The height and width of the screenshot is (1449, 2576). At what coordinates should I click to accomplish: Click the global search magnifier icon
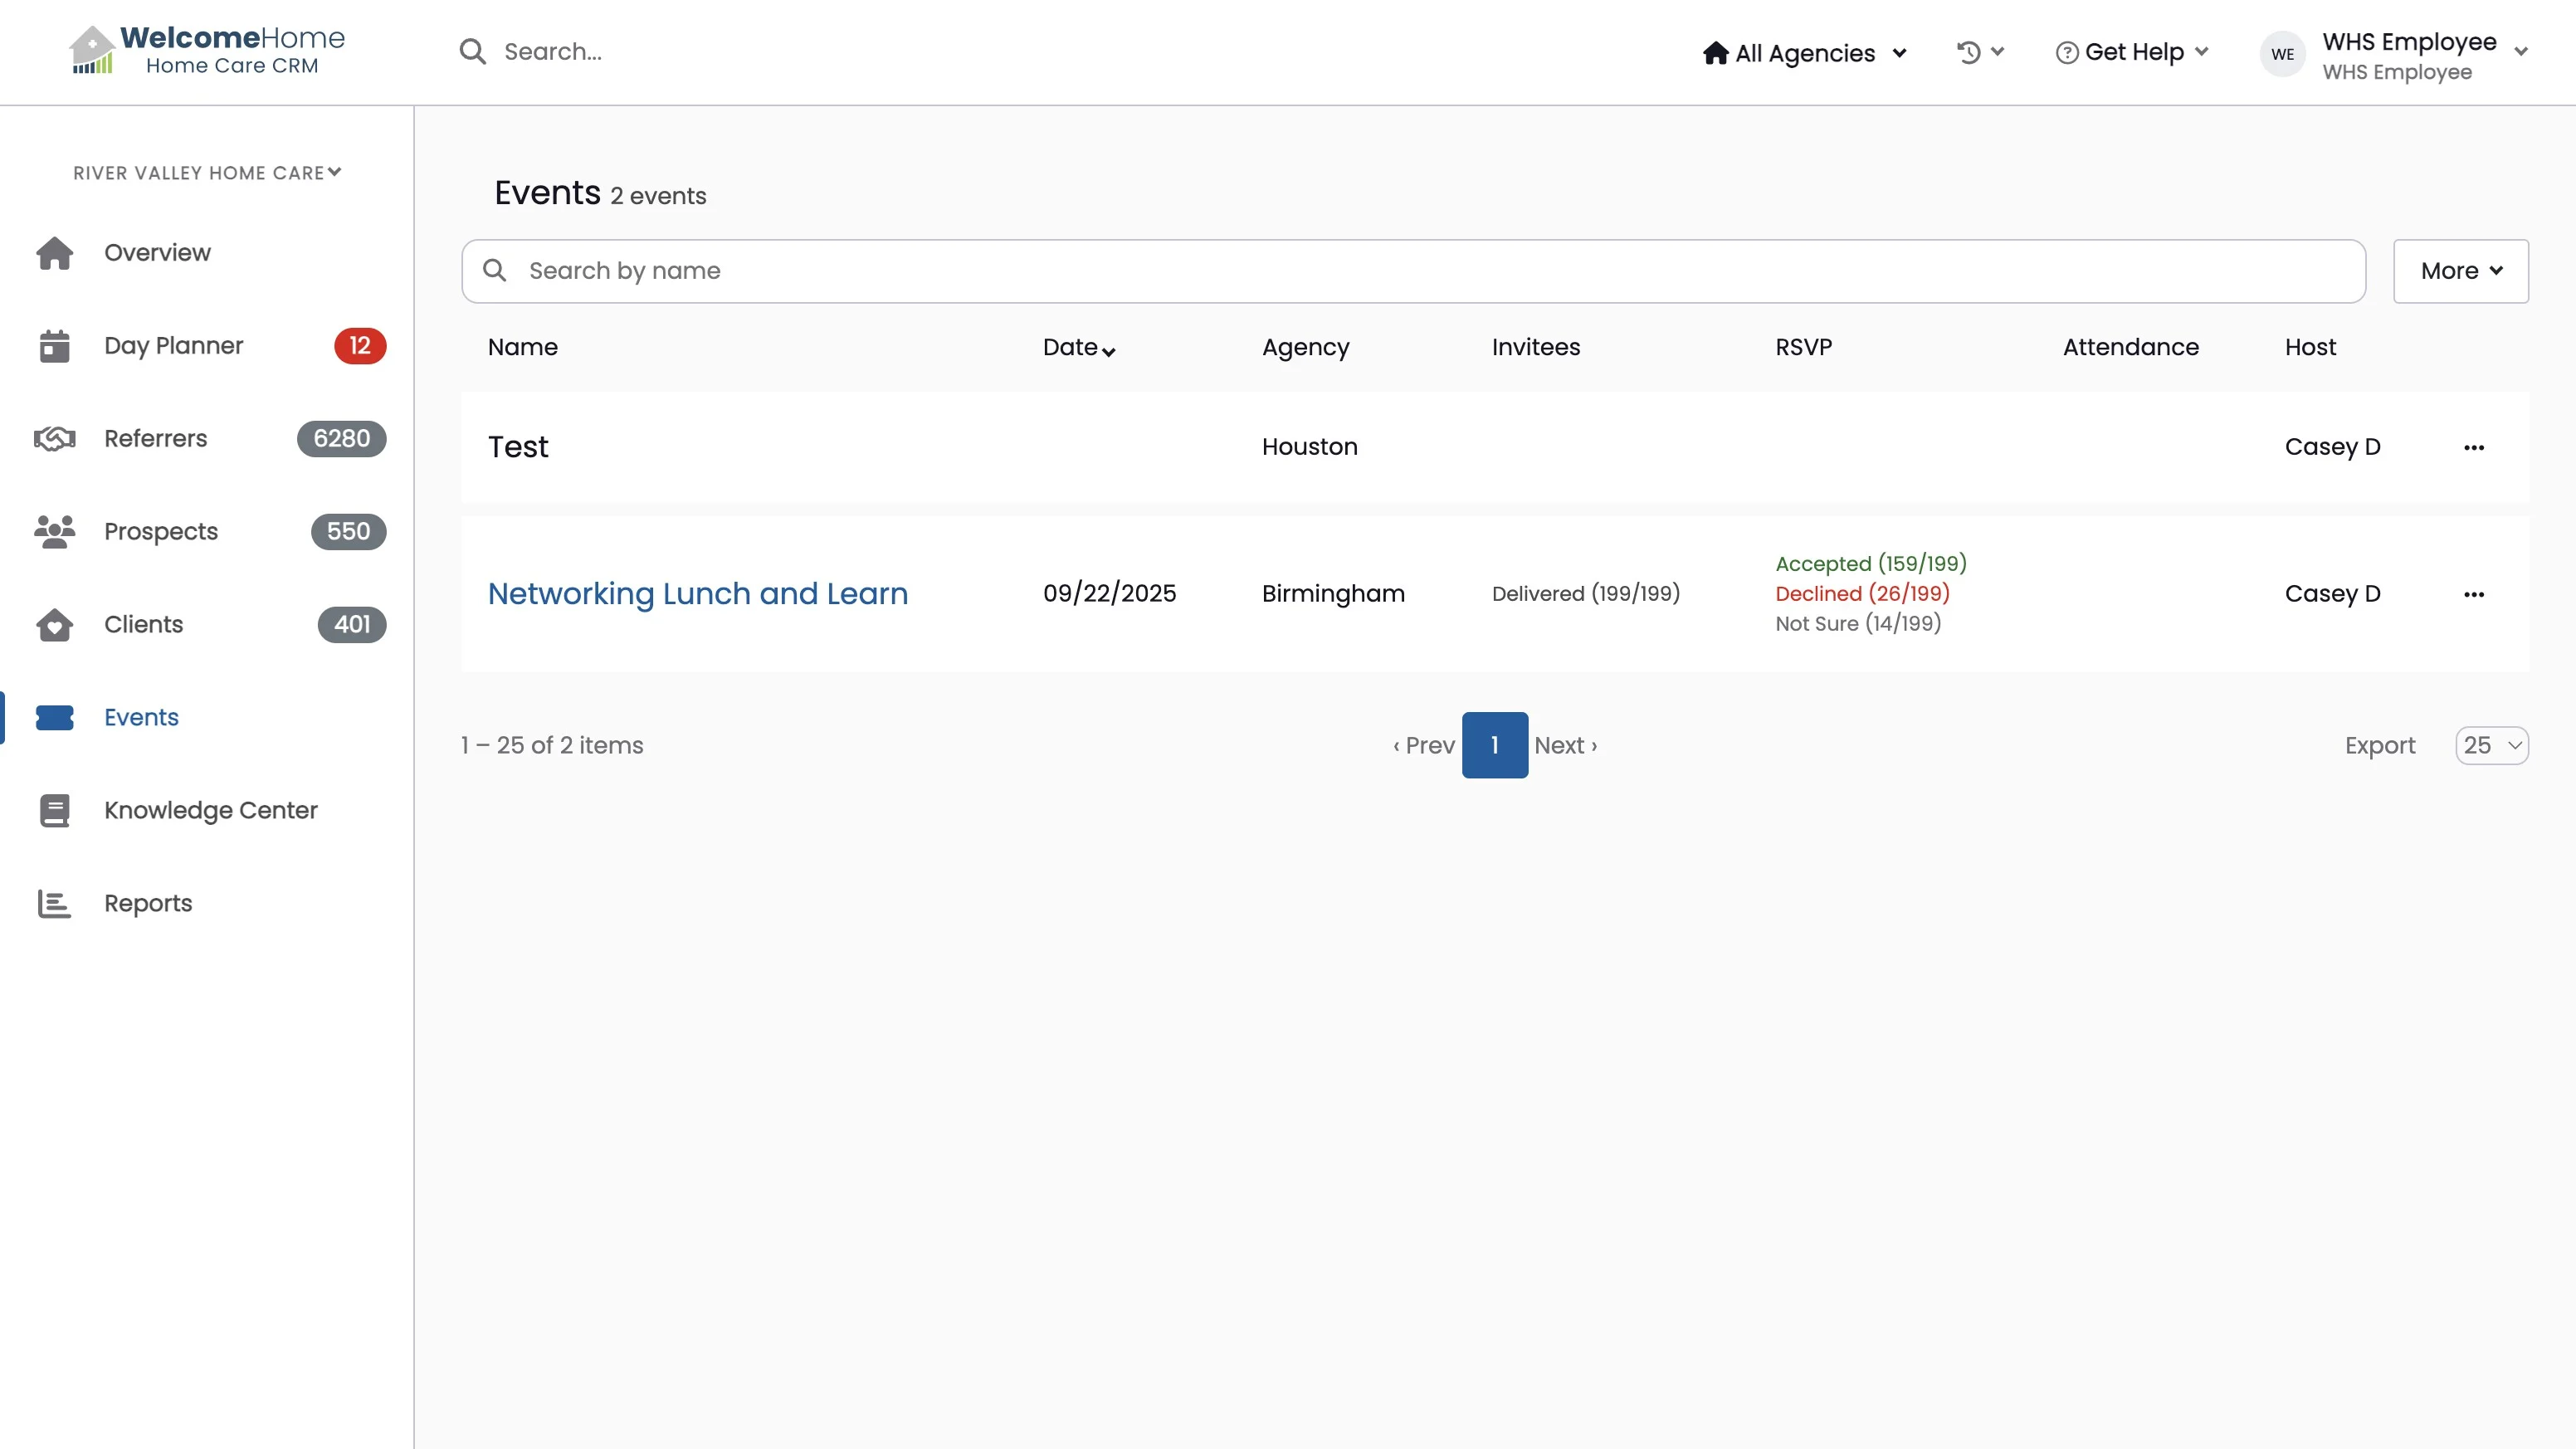(x=472, y=52)
